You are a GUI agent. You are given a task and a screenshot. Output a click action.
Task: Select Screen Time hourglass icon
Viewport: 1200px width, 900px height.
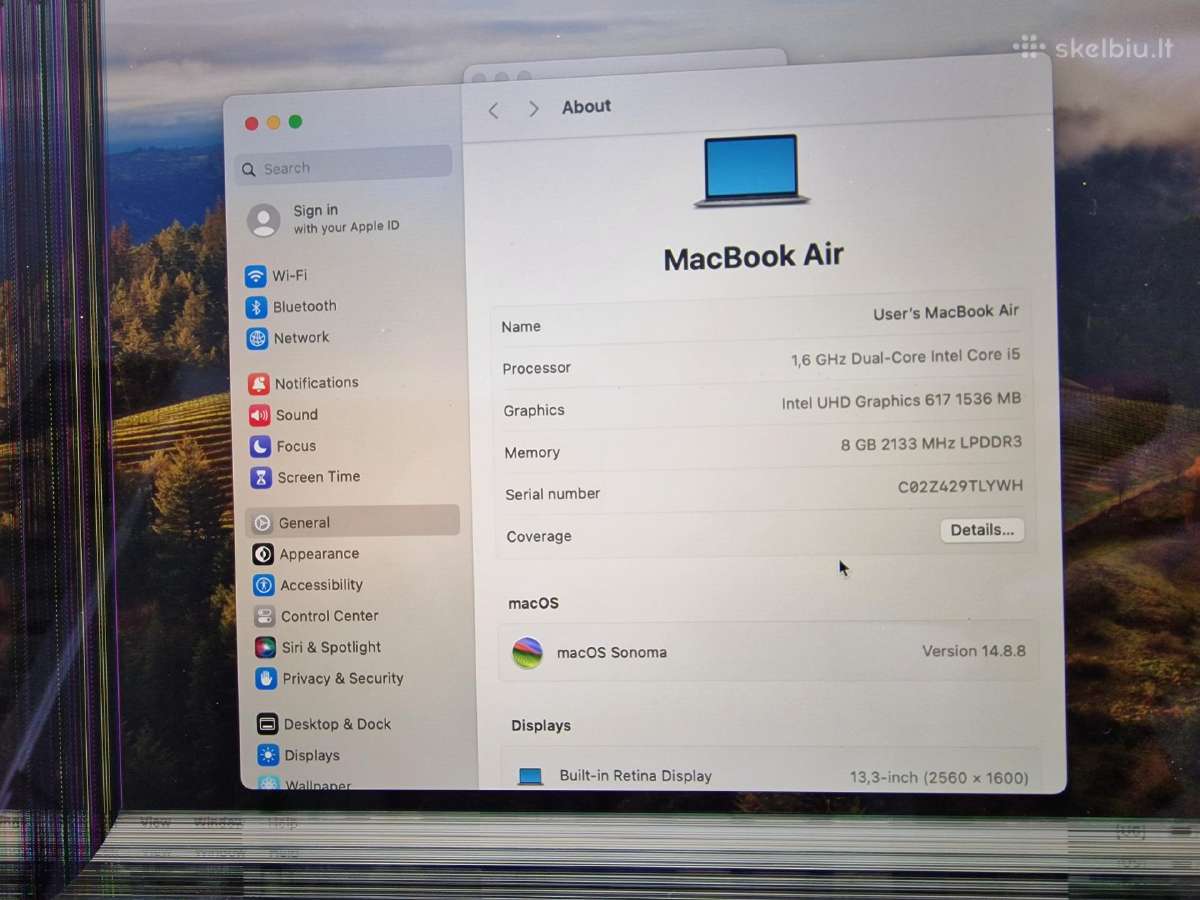(261, 478)
